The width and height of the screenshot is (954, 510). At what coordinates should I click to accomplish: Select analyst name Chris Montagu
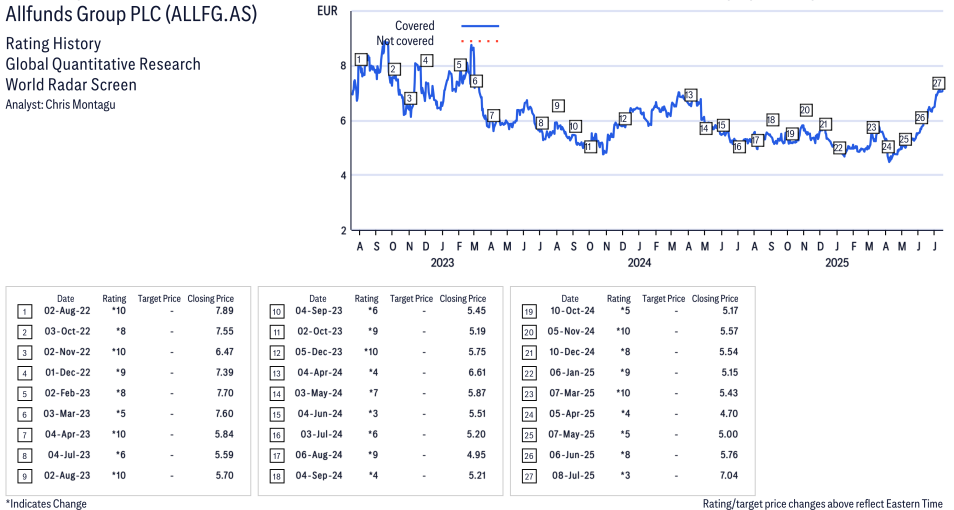(80, 104)
